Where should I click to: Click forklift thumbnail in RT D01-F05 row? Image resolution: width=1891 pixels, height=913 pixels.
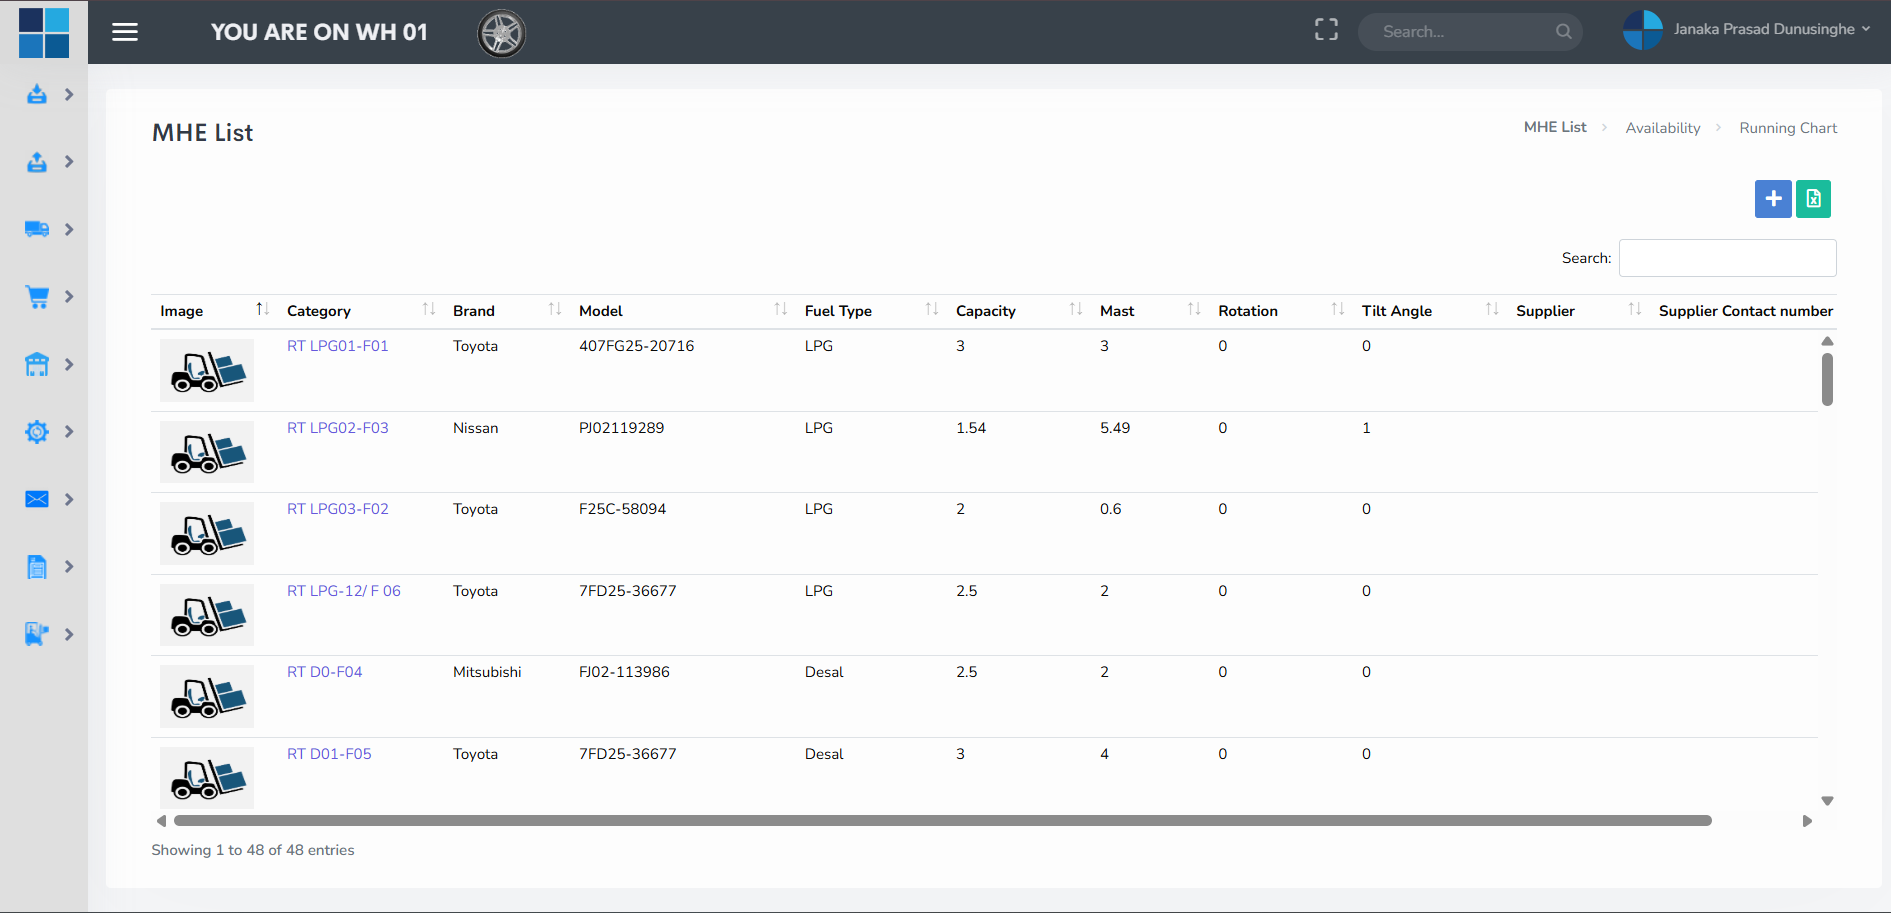tap(207, 778)
